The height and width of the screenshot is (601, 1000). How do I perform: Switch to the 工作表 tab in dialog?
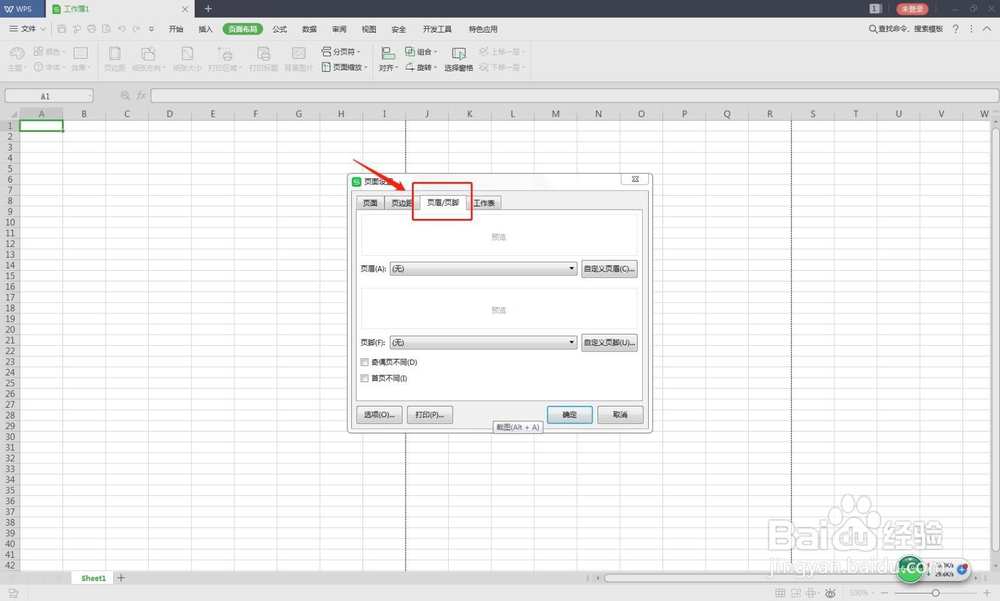484,203
